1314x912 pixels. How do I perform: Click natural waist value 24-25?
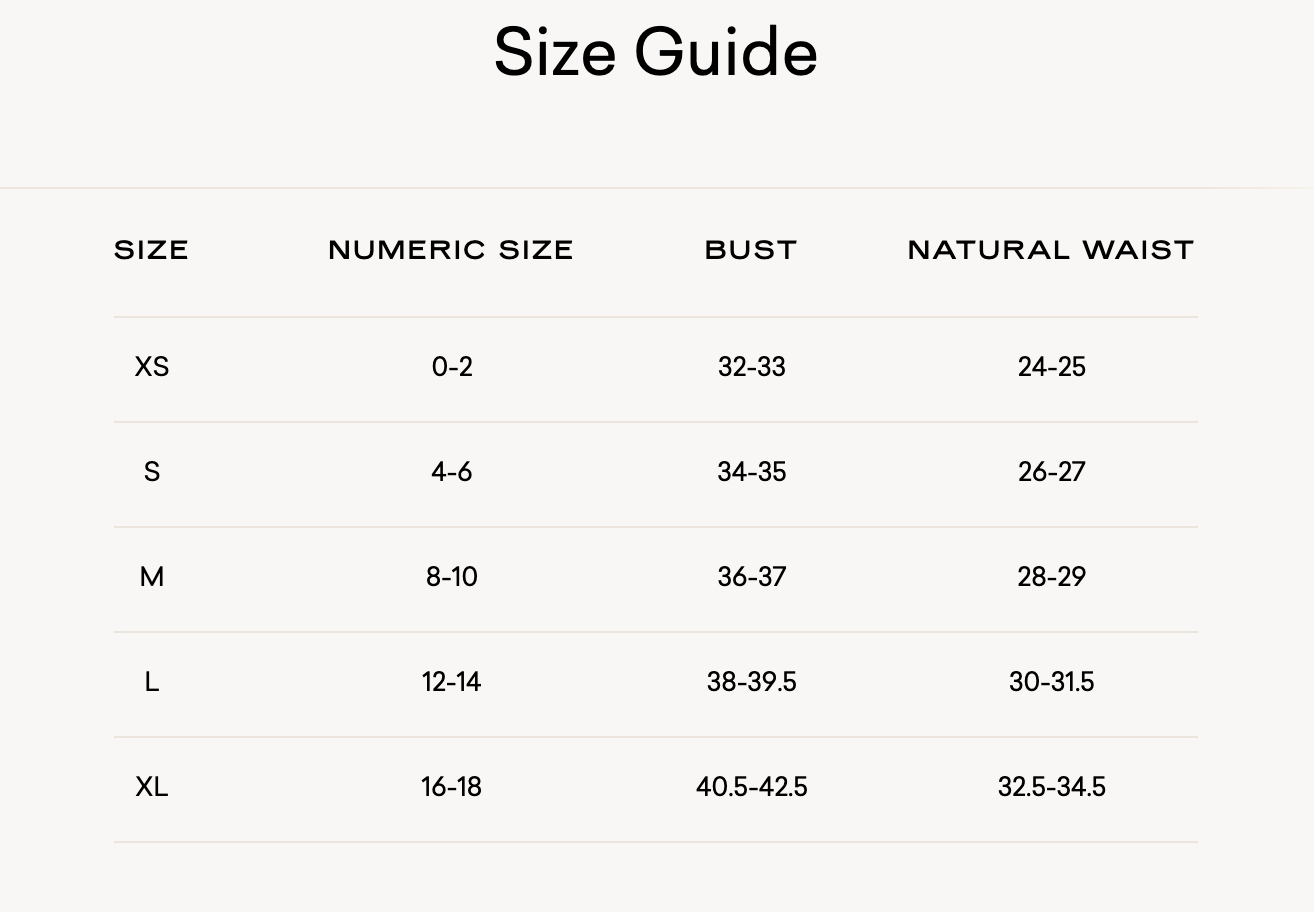tap(1052, 367)
